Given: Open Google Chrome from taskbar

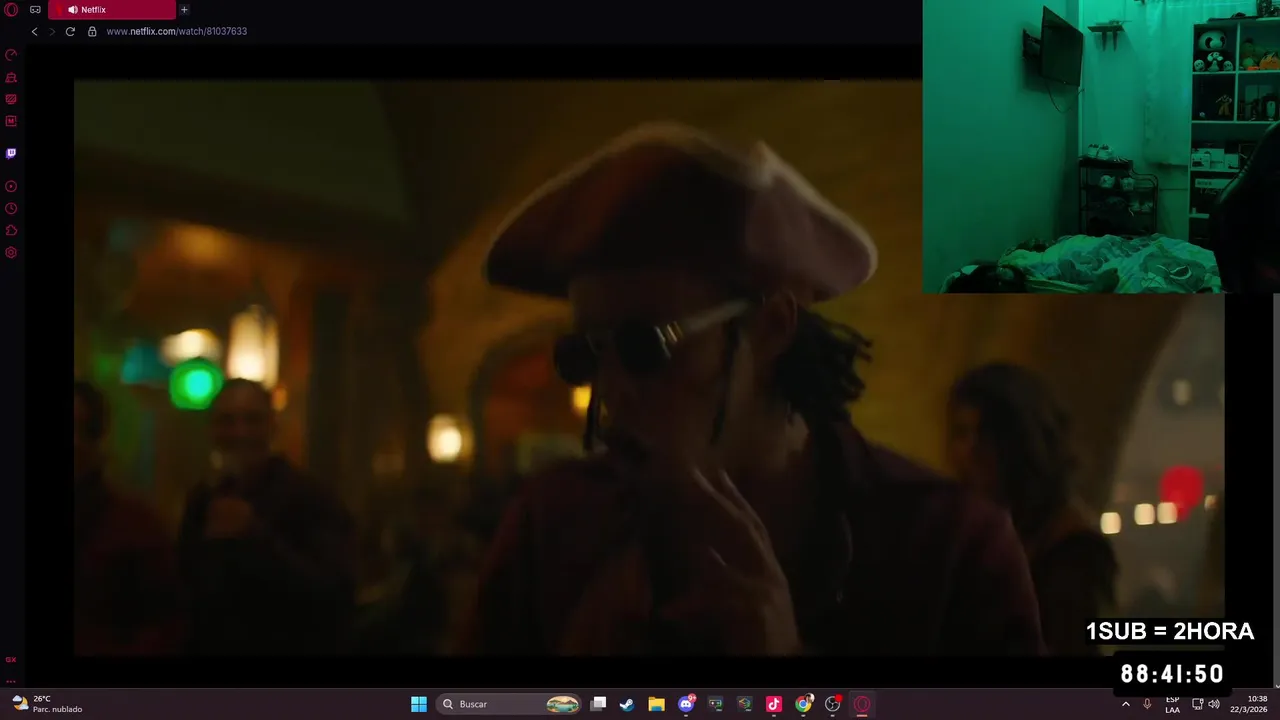Looking at the screenshot, I should [803, 704].
